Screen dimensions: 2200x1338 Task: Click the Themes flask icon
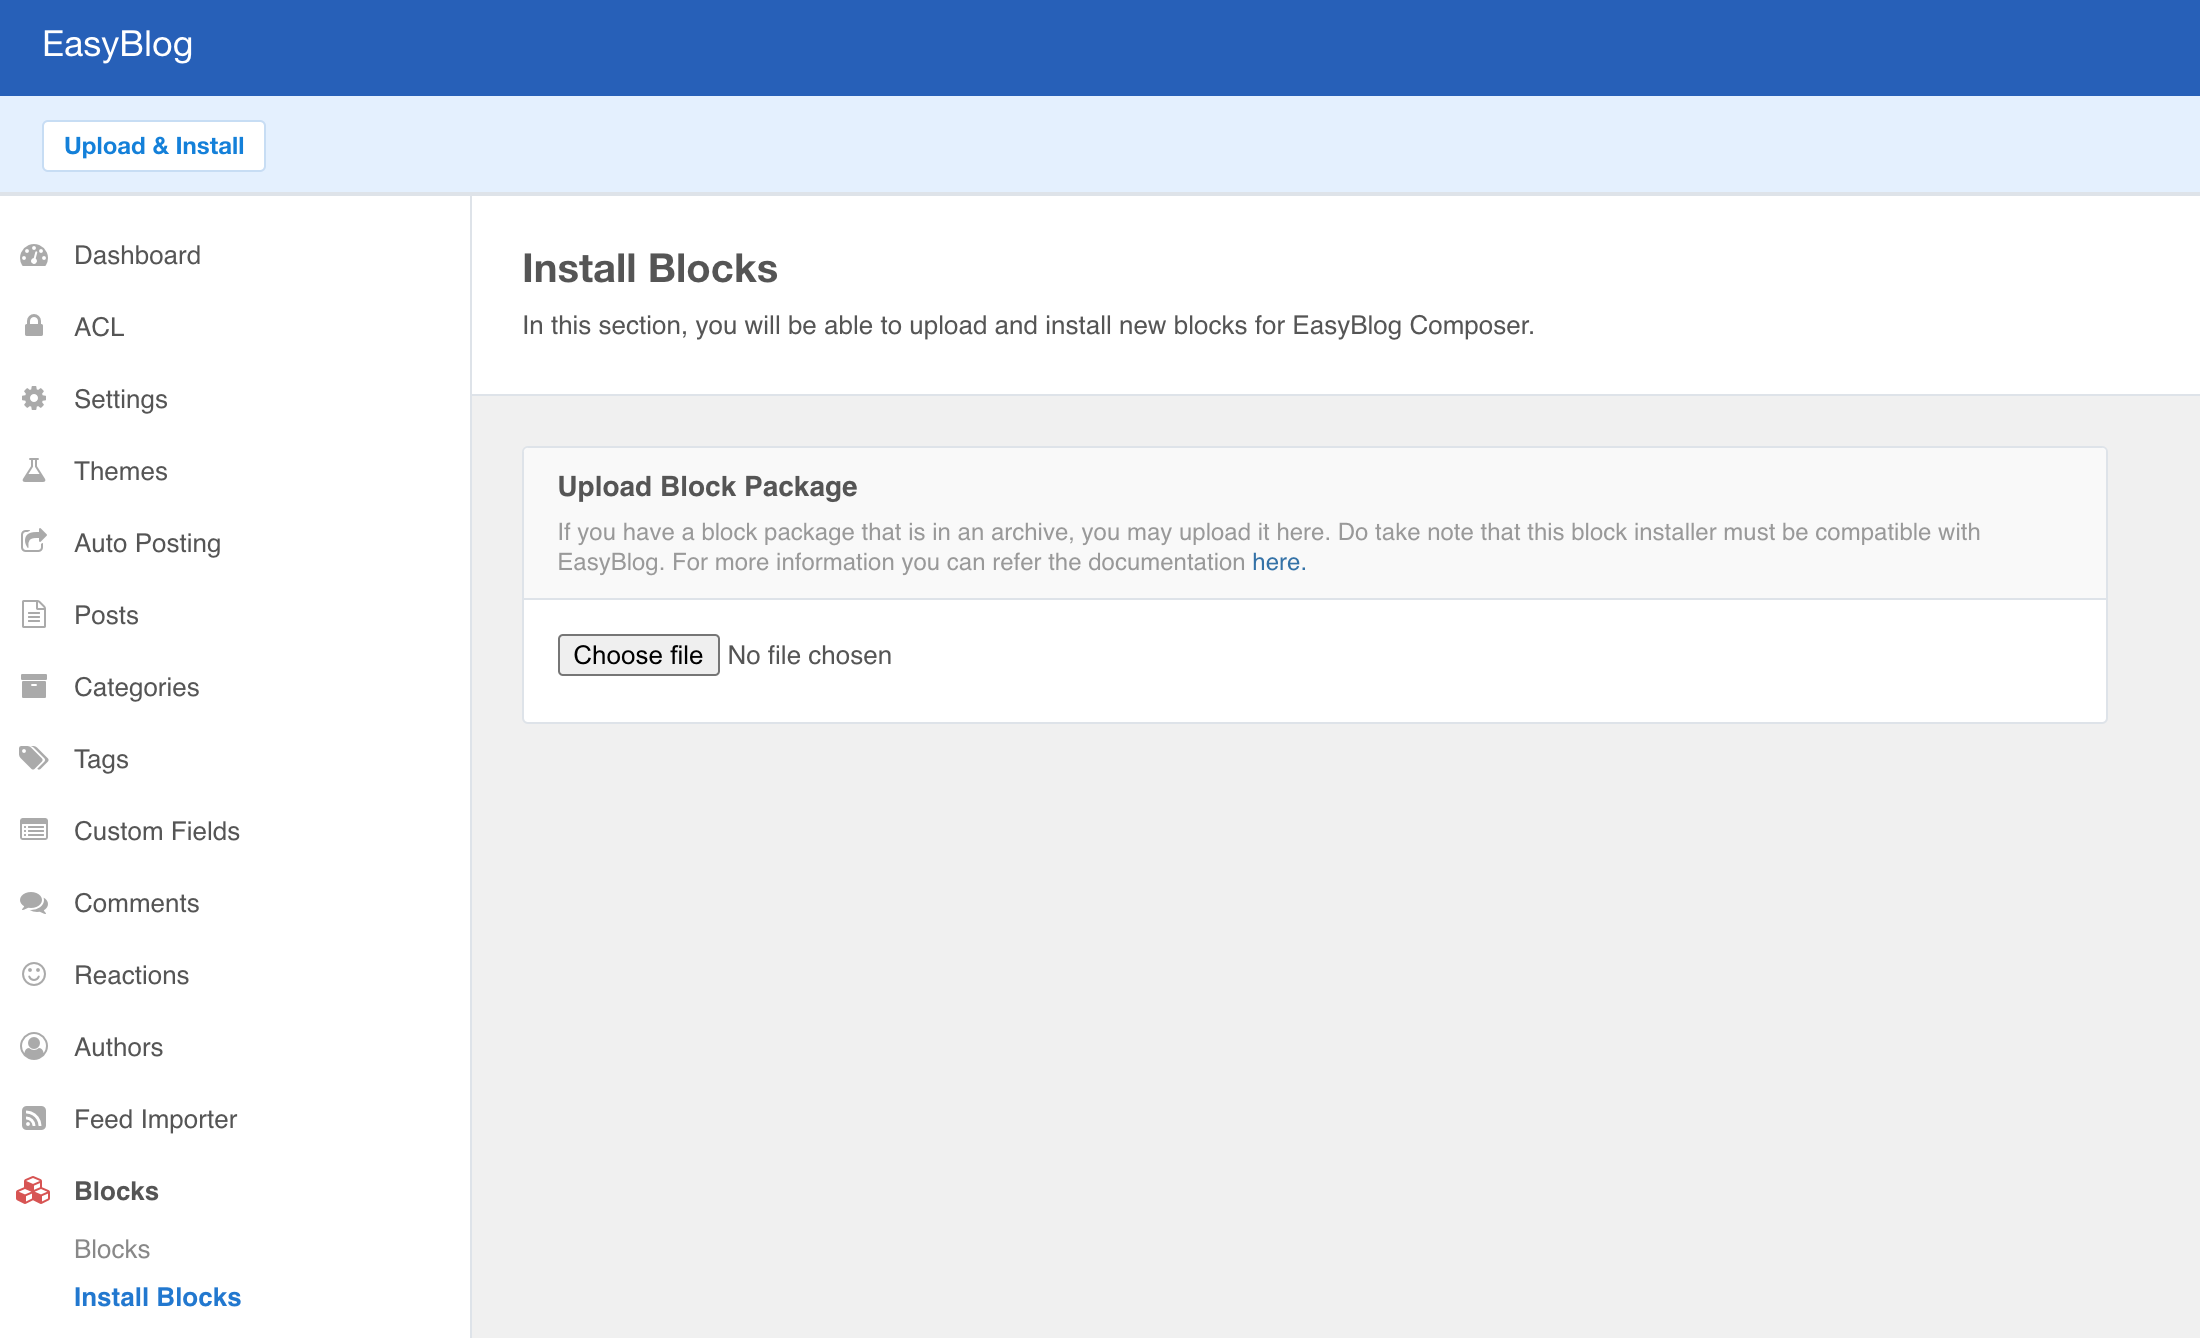point(34,470)
